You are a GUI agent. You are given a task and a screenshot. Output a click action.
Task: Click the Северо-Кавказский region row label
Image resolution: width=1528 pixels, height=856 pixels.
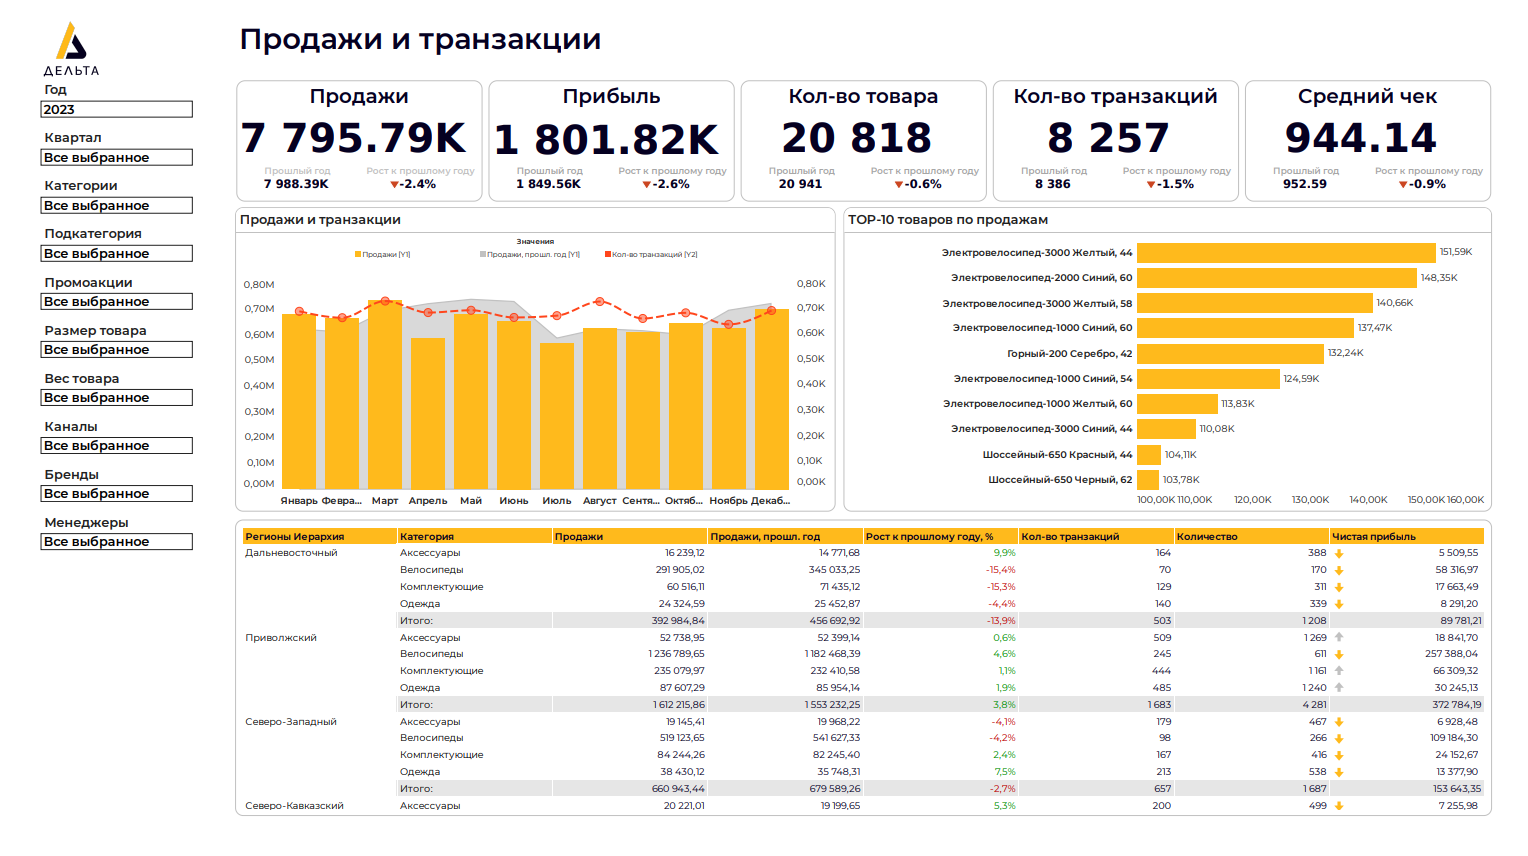coord(294,806)
